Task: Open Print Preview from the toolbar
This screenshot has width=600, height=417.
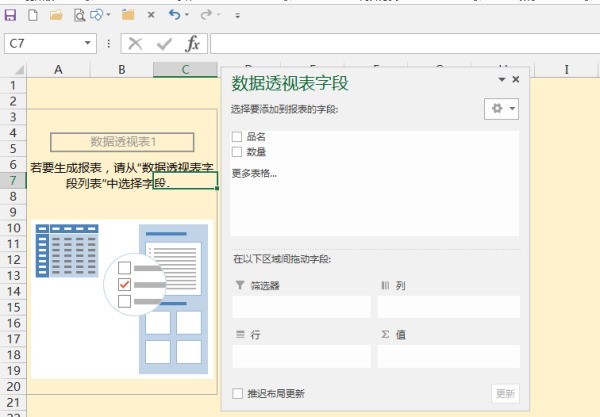Action: point(79,16)
